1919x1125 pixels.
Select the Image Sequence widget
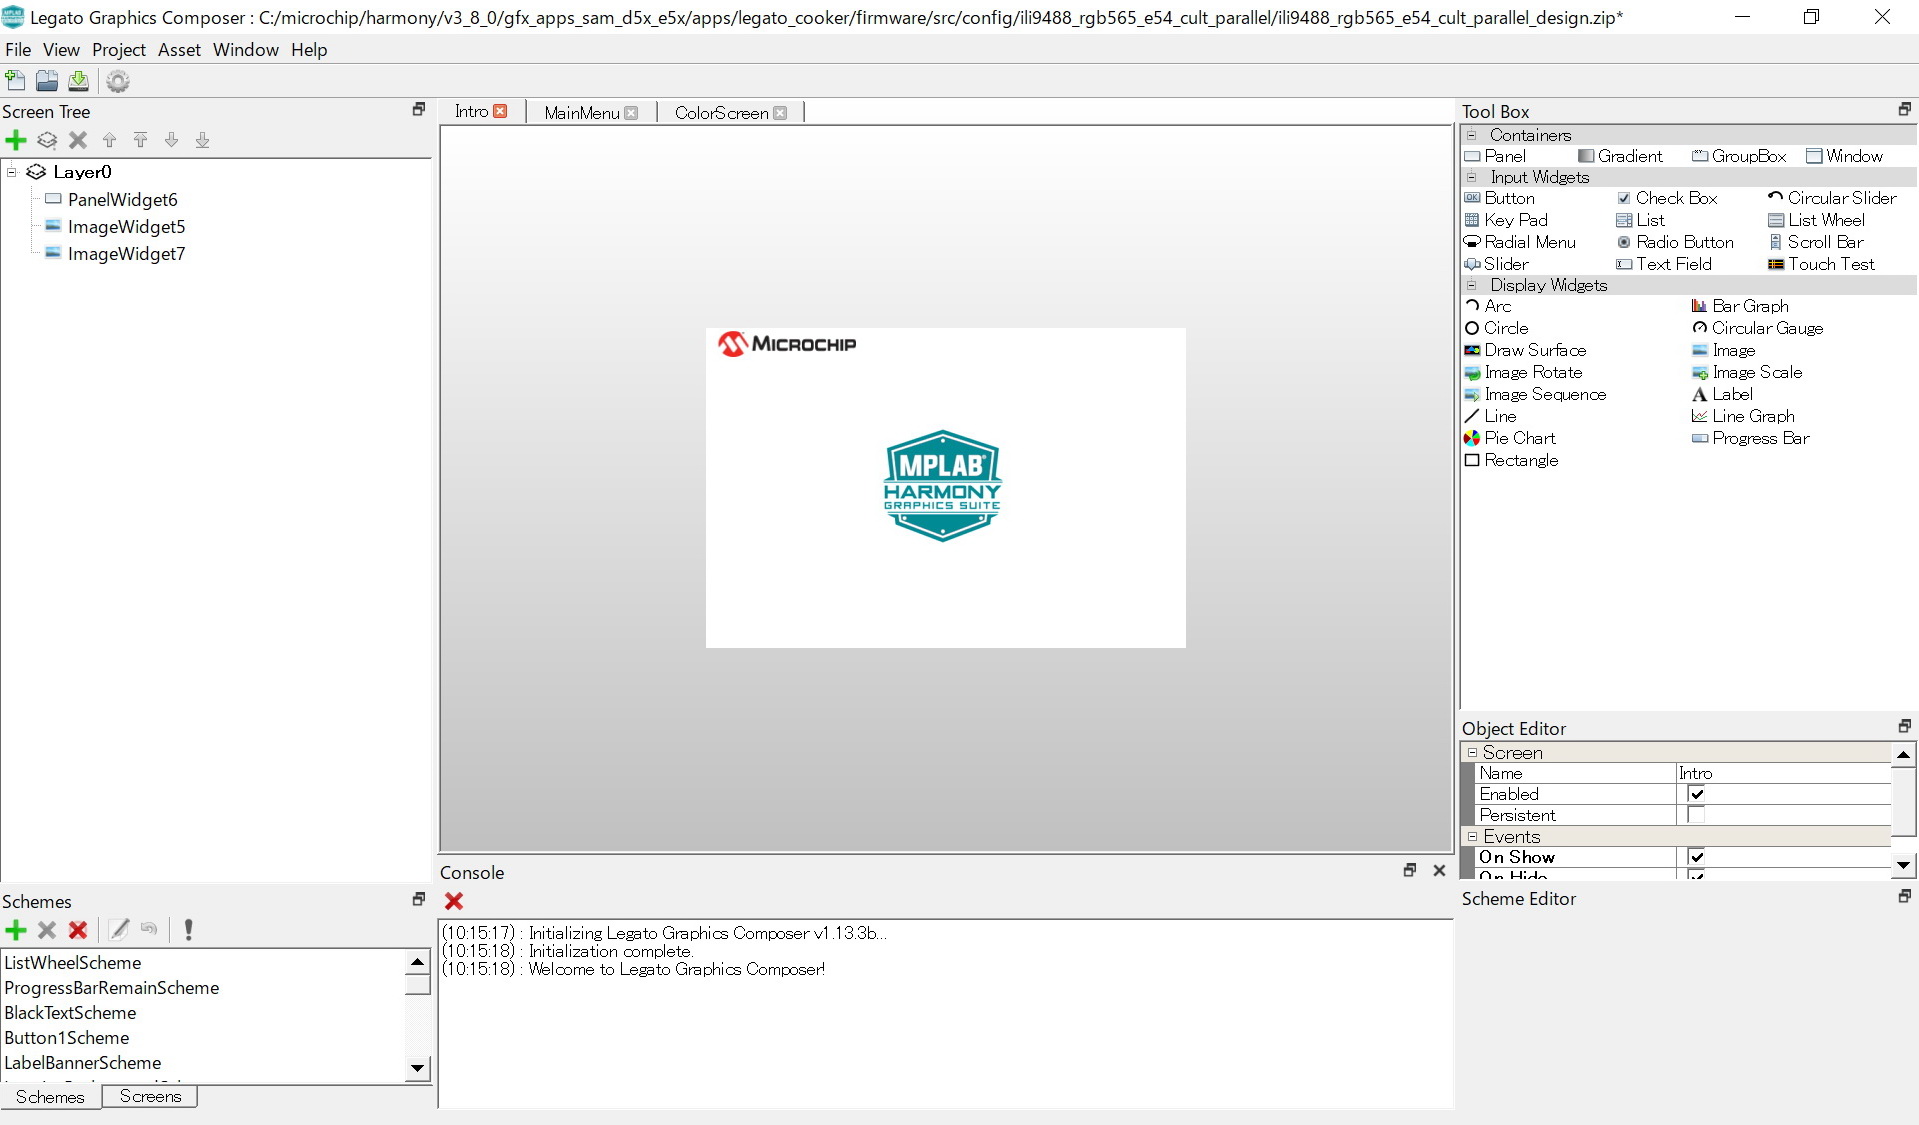[x=1535, y=394]
